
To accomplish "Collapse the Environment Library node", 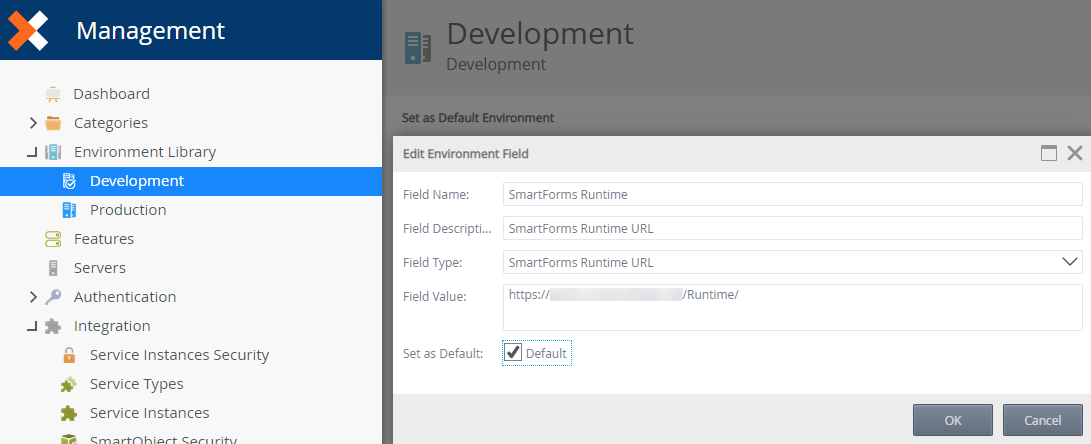I will (33, 152).
